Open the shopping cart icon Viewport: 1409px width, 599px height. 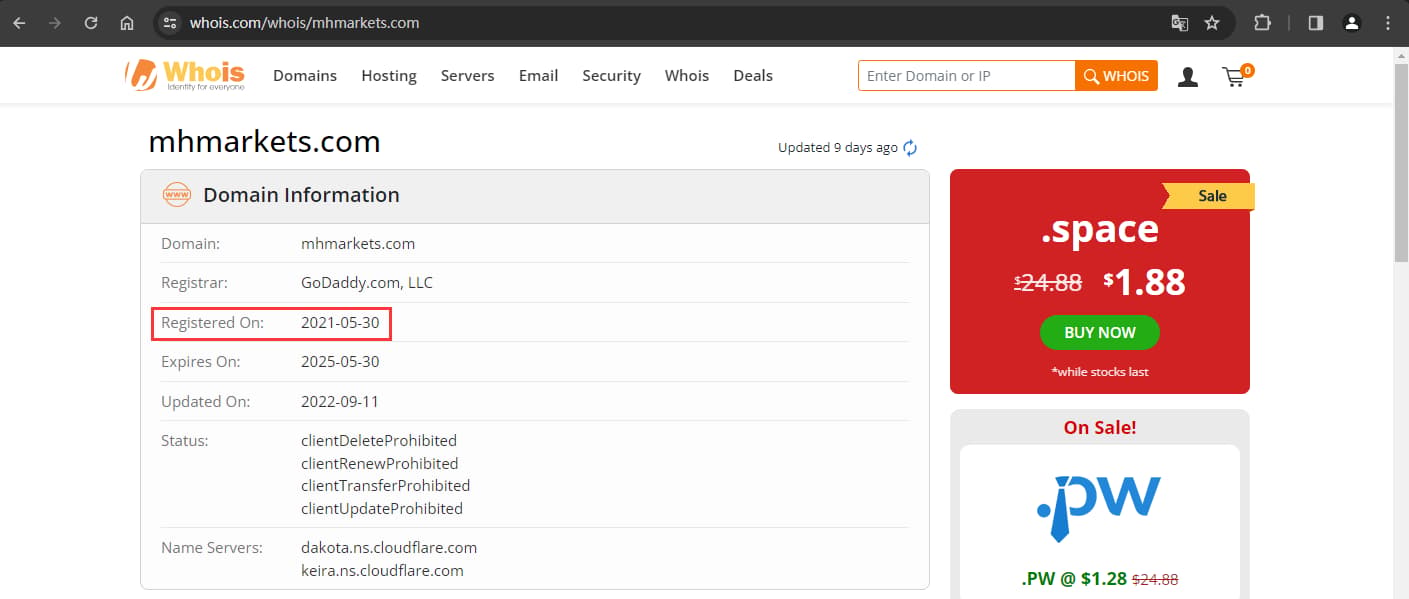point(1237,76)
